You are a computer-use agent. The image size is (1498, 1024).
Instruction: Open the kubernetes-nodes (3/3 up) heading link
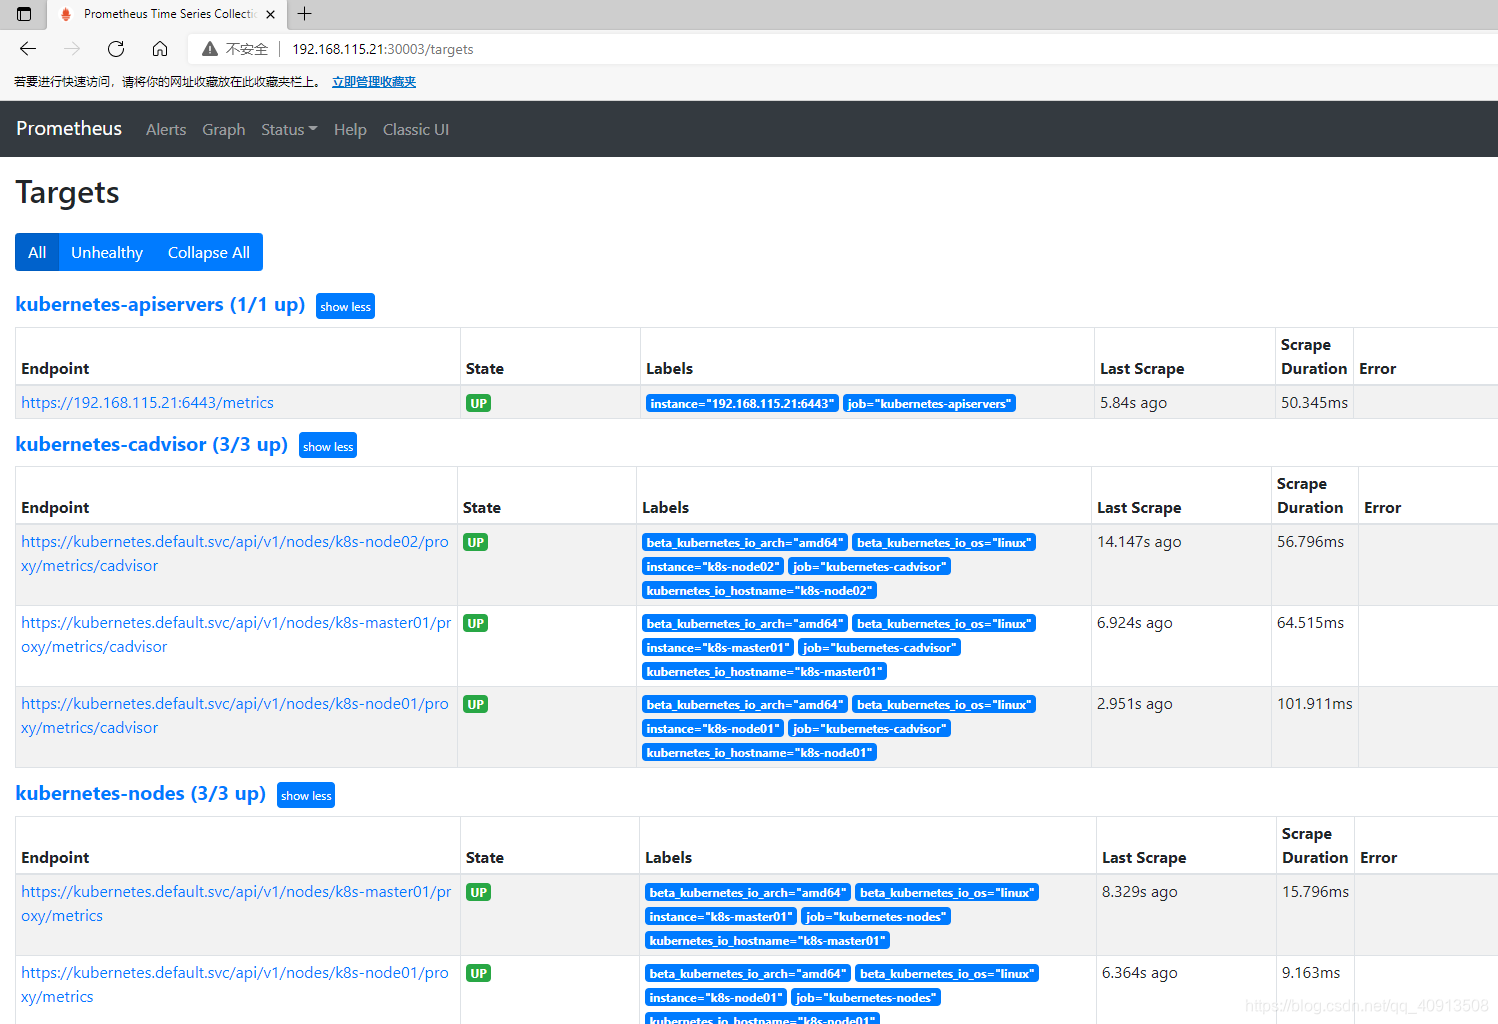coord(141,794)
